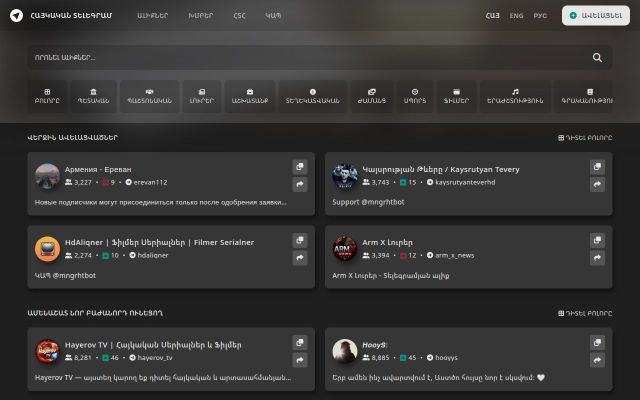
Task: Click the Kaysrutyan Tevery channel avatar
Action: pos(345,176)
